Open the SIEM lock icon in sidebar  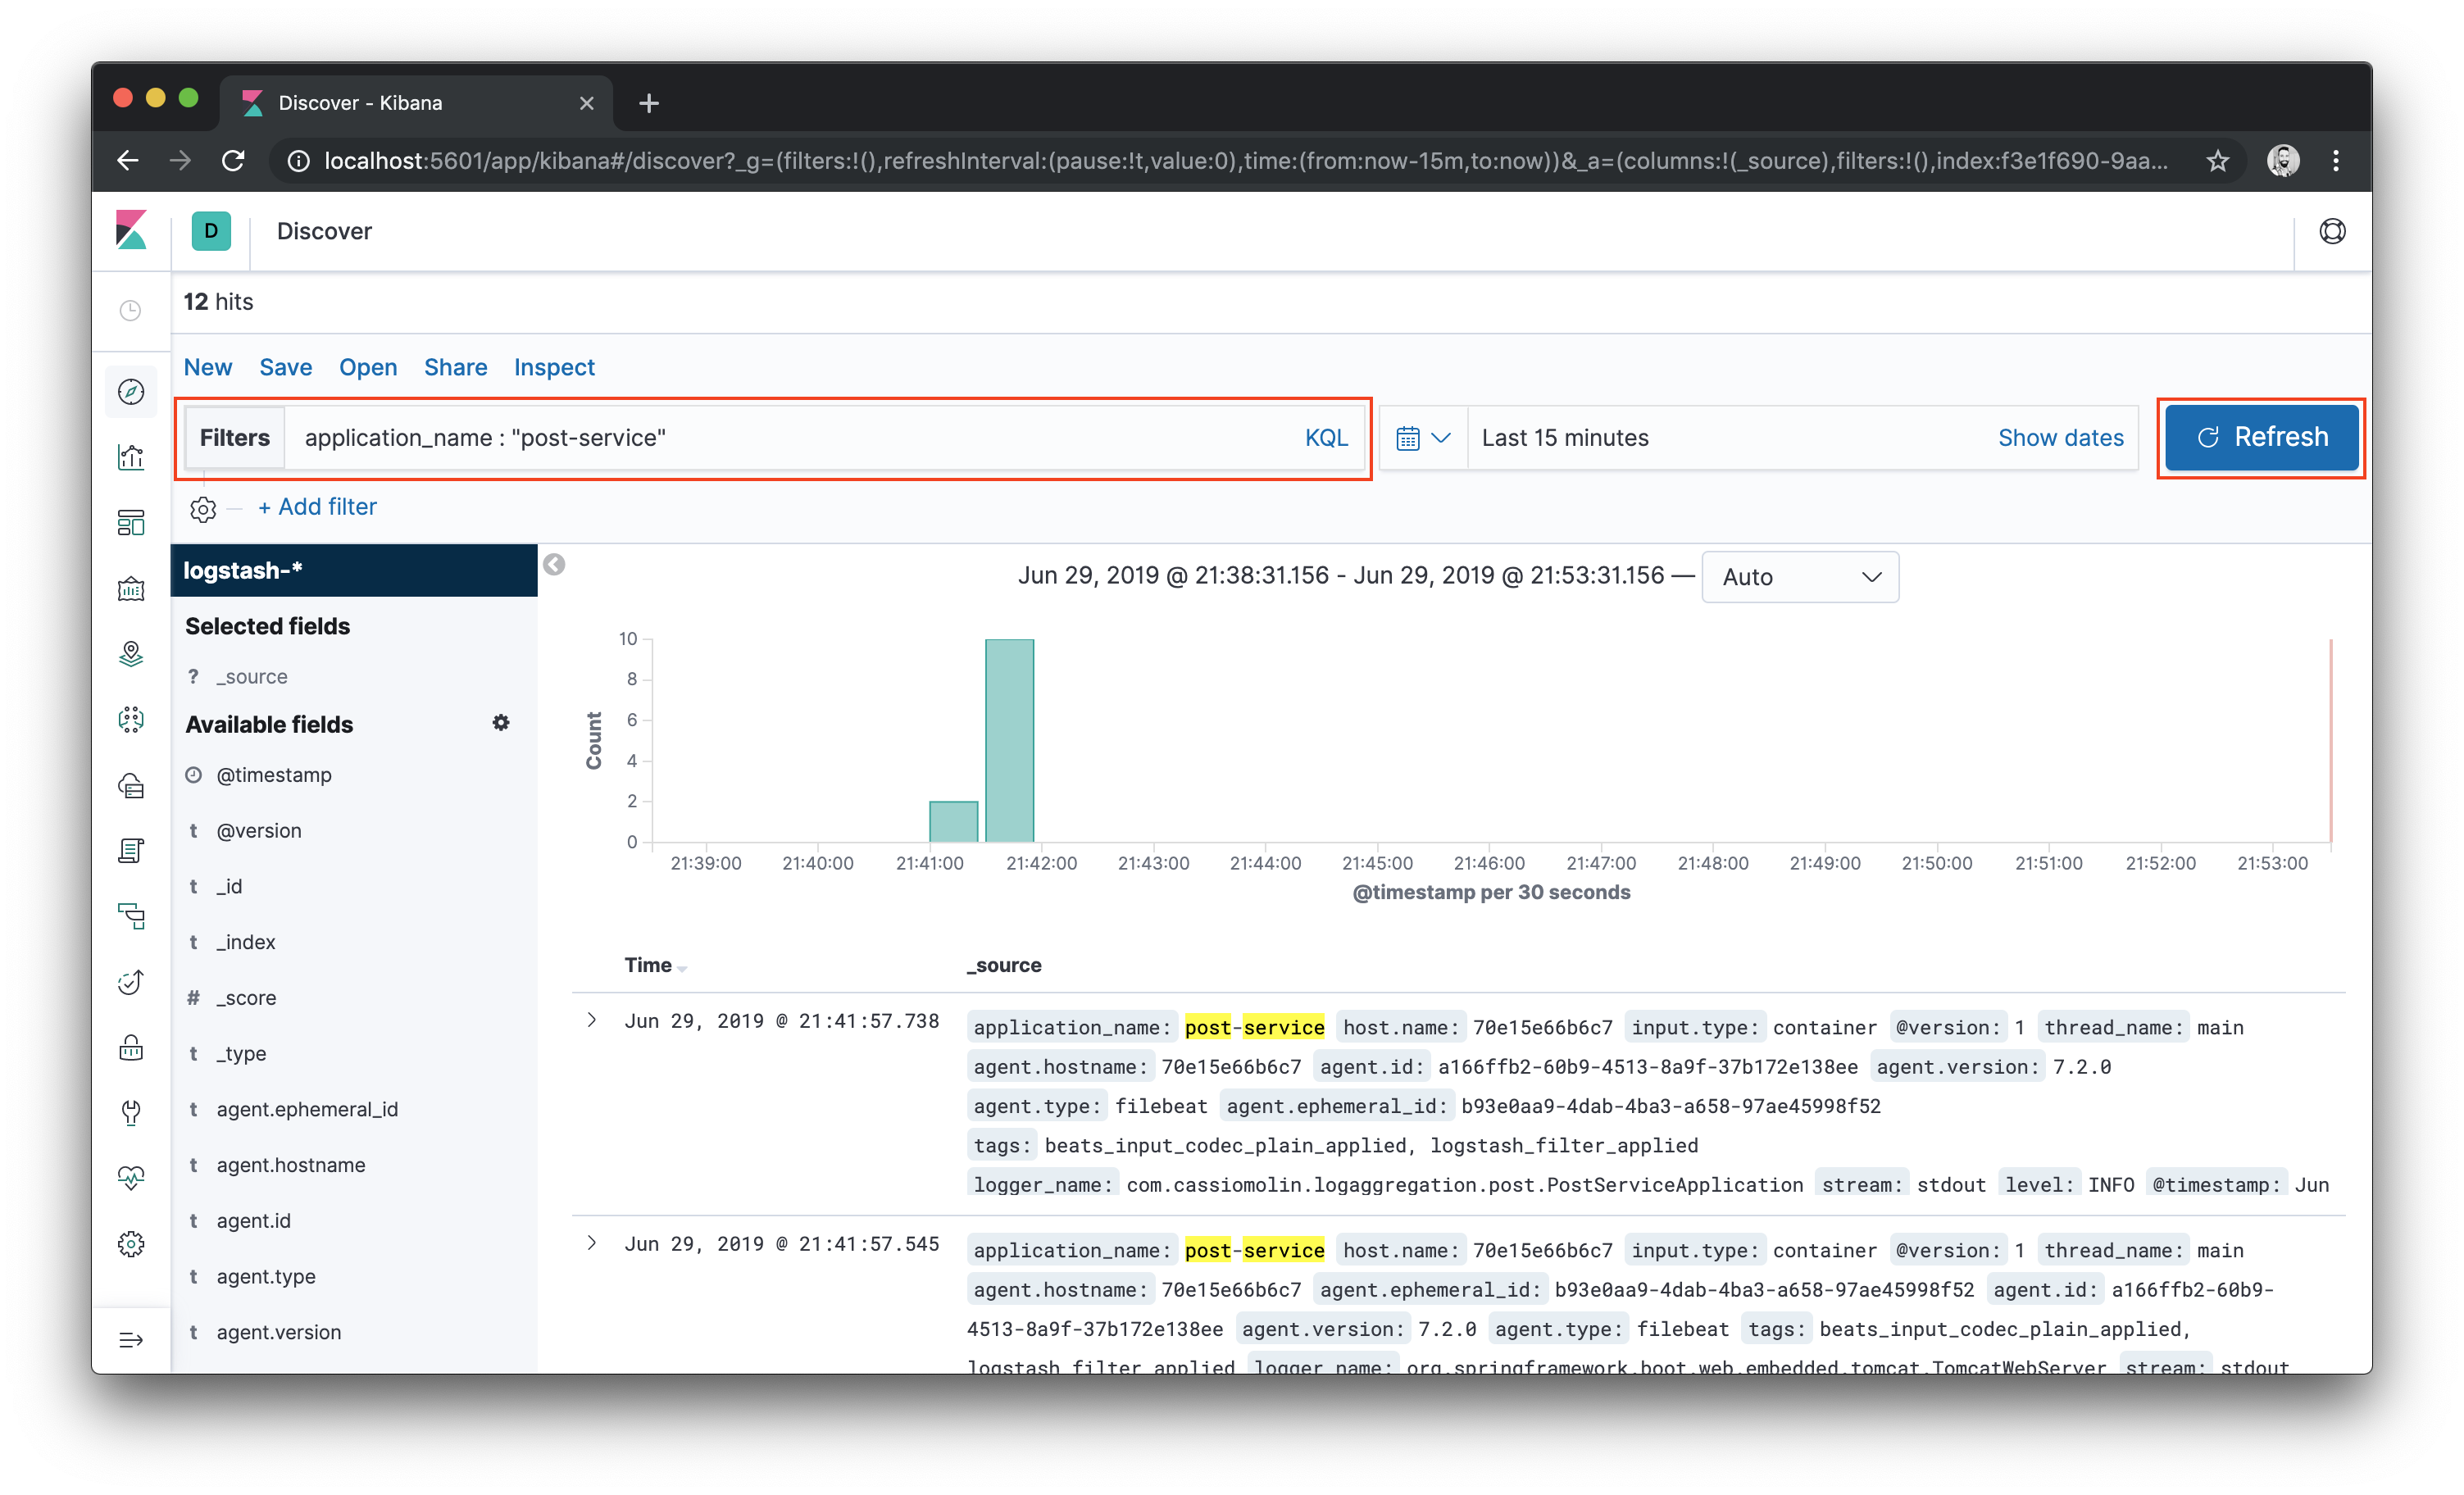click(131, 1048)
